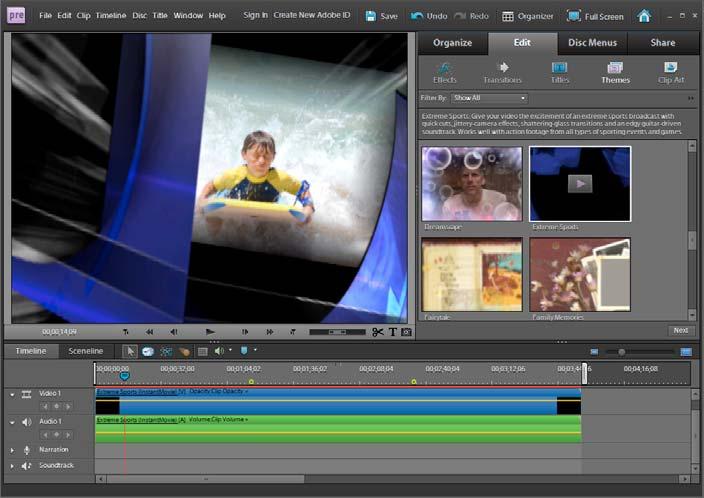Collapse the Audio 1 track
704x498 pixels.
(12, 423)
